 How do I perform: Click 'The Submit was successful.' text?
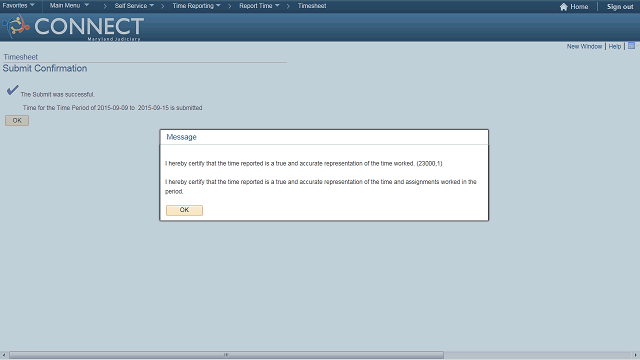[58, 94]
